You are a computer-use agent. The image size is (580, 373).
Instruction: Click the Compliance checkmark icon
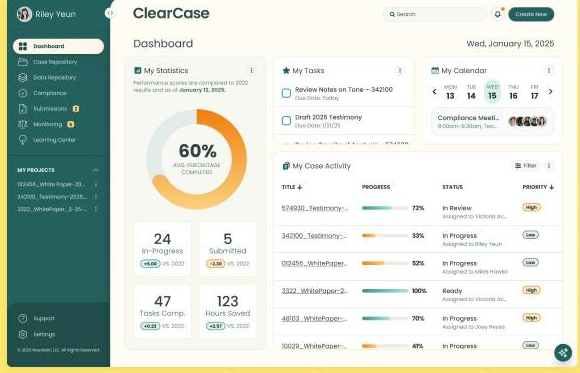point(23,93)
